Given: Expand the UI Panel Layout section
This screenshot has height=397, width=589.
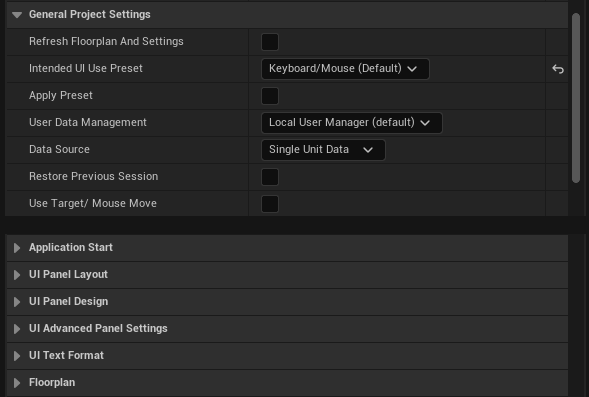Looking at the screenshot, I should (17, 275).
